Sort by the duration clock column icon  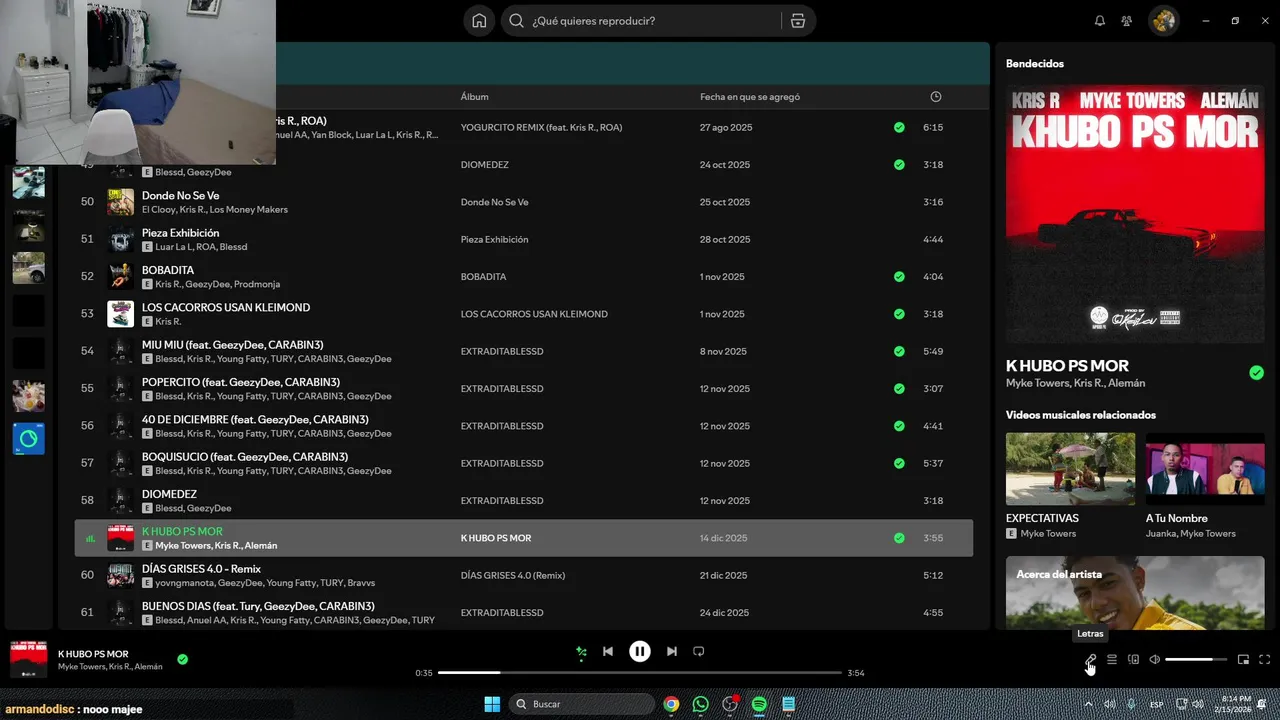click(936, 97)
